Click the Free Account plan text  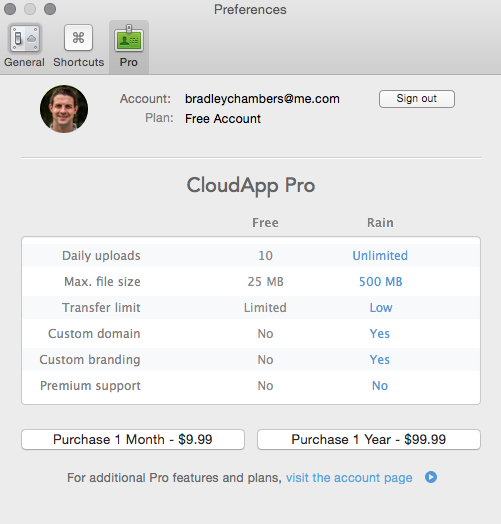223,119
